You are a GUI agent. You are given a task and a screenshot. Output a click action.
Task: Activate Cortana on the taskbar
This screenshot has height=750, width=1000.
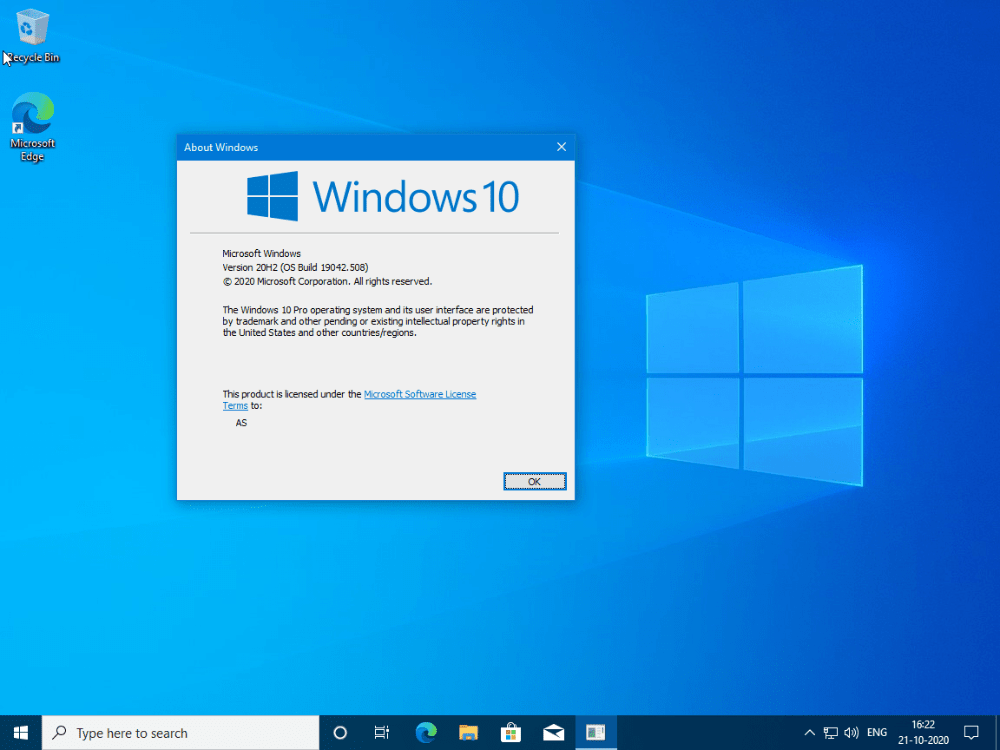tap(339, 732)
